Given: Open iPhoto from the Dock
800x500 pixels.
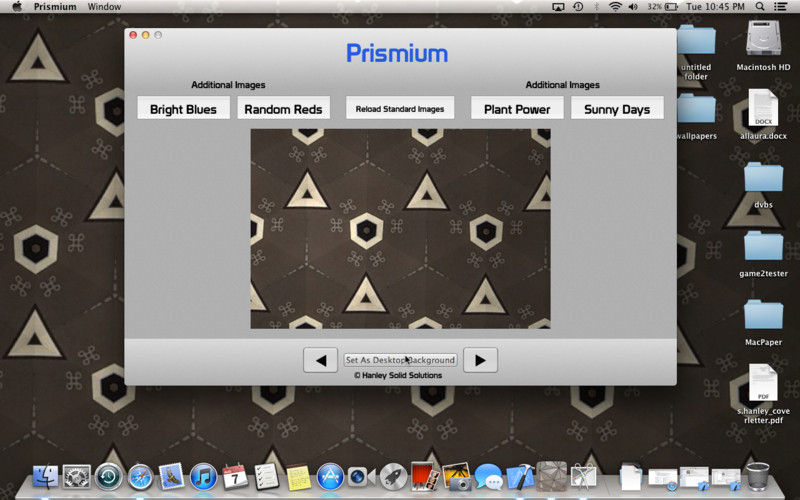Looking at the screenshot, I should [x=456, y=477].
